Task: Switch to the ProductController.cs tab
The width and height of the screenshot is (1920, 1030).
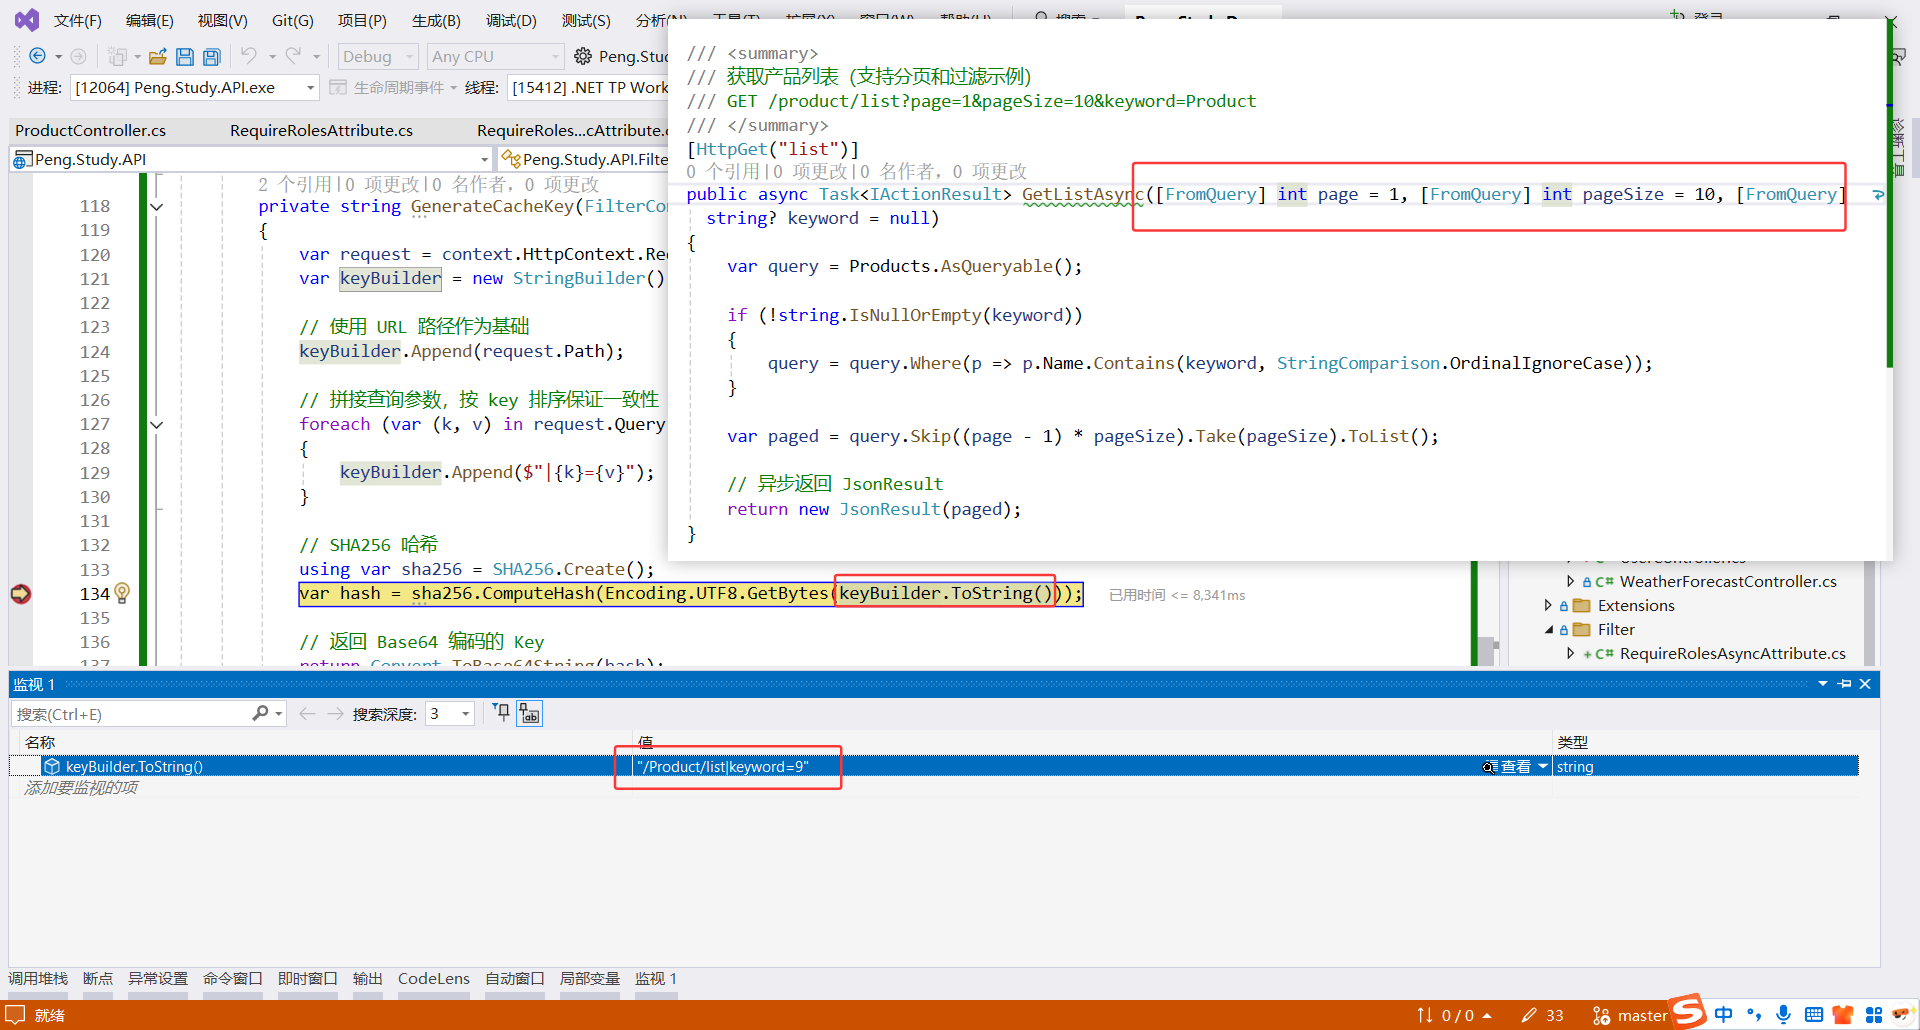Action: click(91, 130)
